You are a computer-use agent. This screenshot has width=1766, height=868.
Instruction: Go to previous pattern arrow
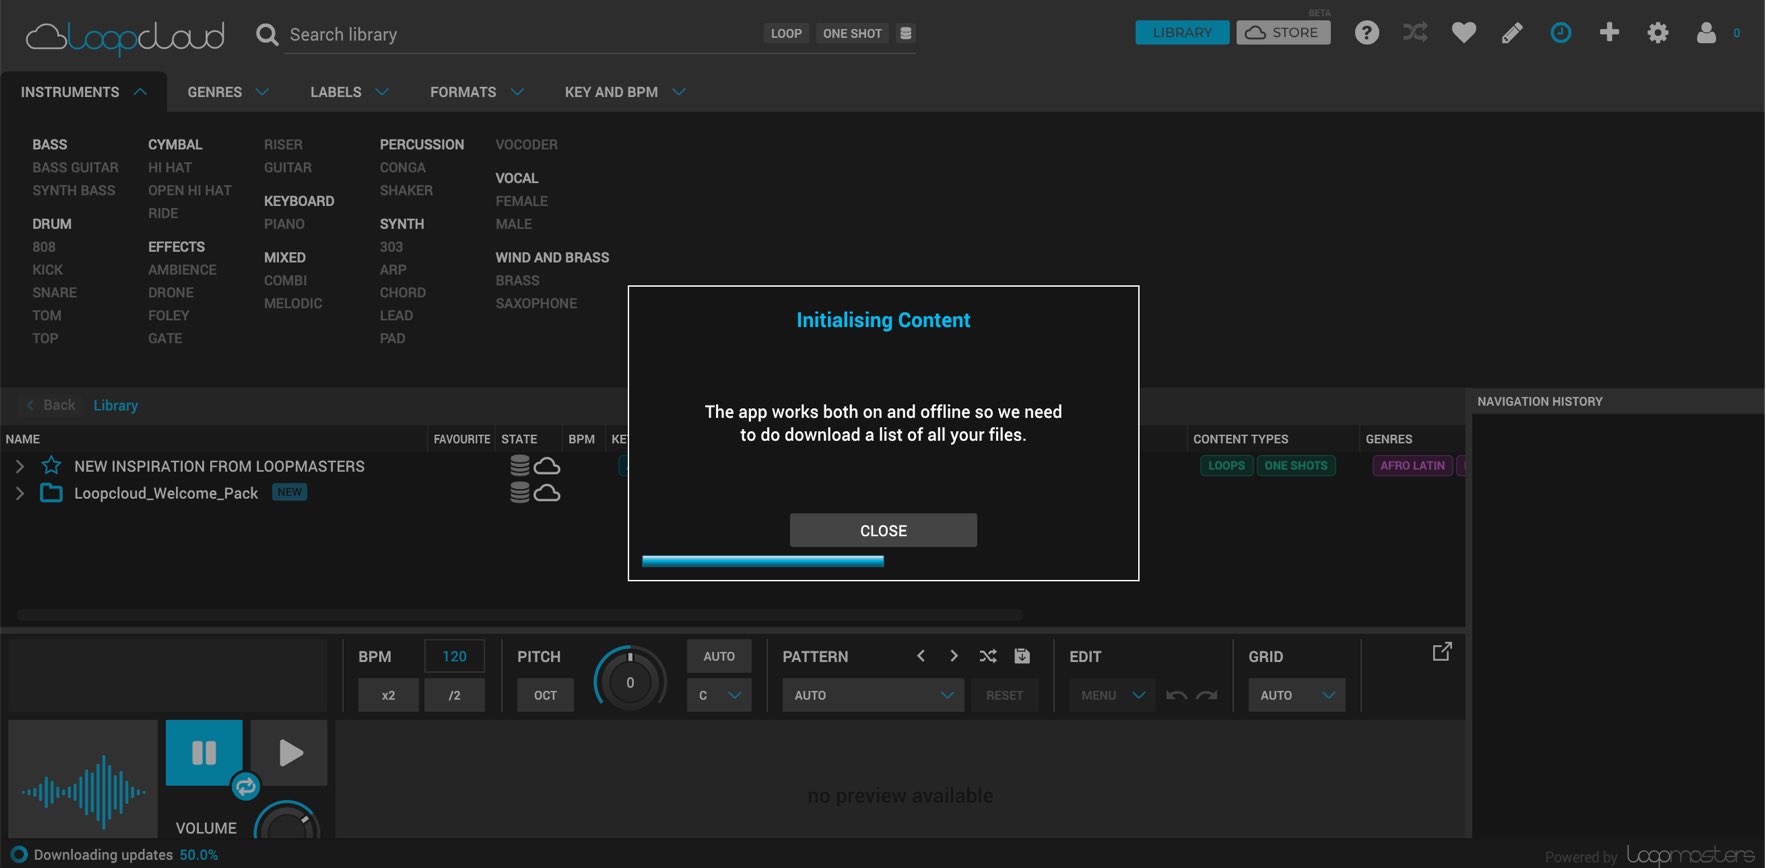[921, 656]
